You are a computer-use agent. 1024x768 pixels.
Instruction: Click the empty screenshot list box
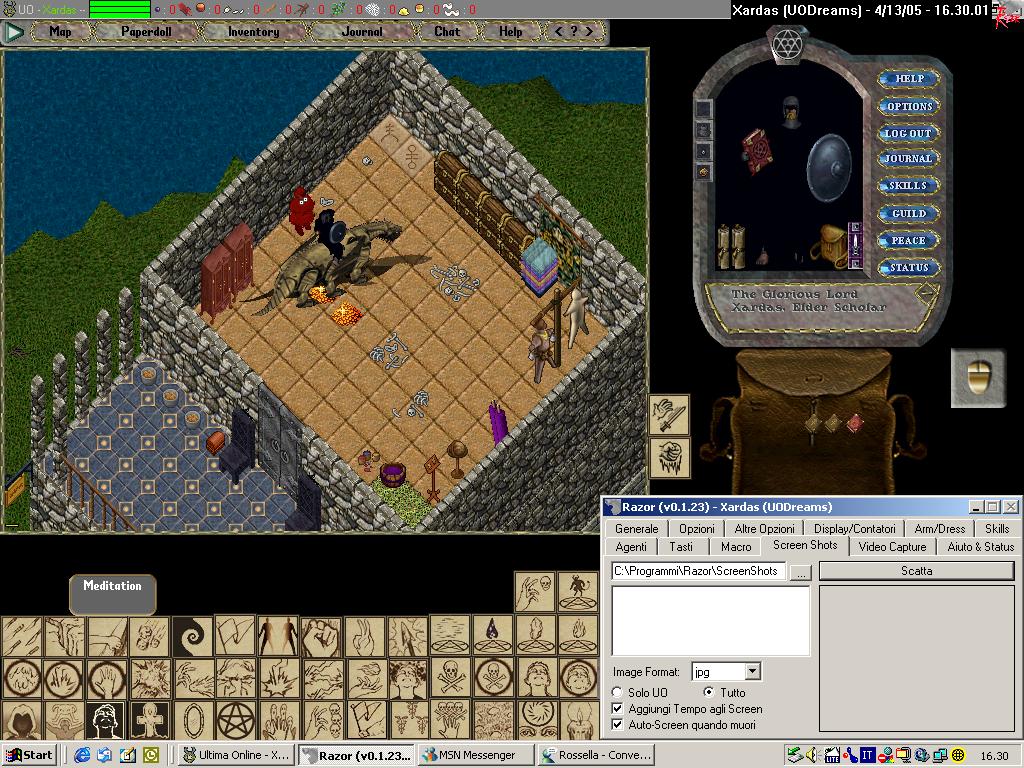click(x=711, y=620)
